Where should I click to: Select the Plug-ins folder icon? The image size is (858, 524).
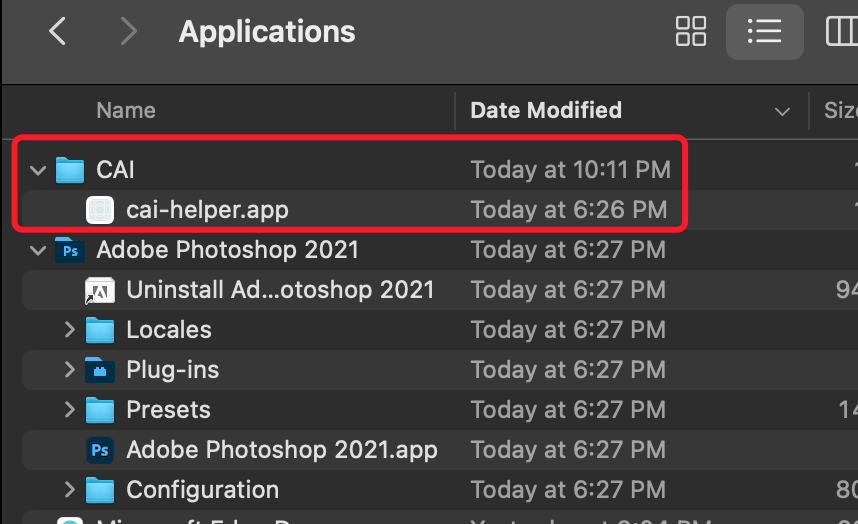pos(100,370)
